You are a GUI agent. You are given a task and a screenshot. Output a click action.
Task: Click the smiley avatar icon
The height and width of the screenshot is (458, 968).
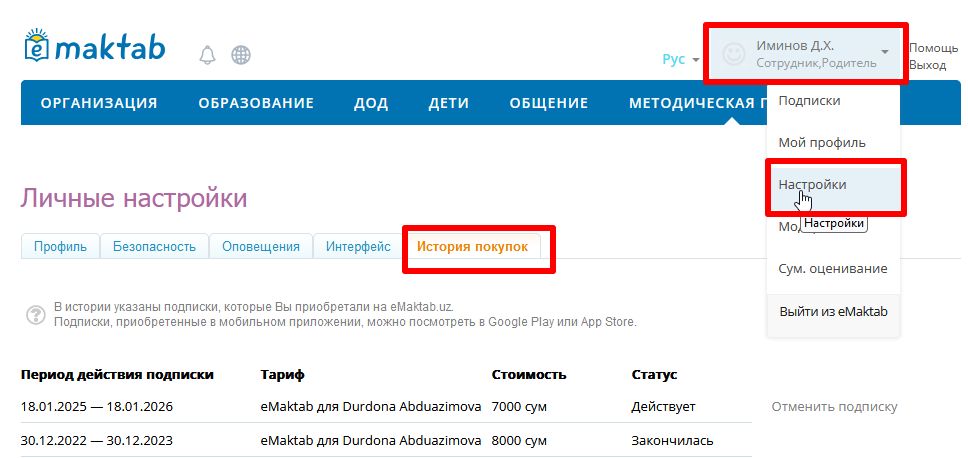(733, 54)
